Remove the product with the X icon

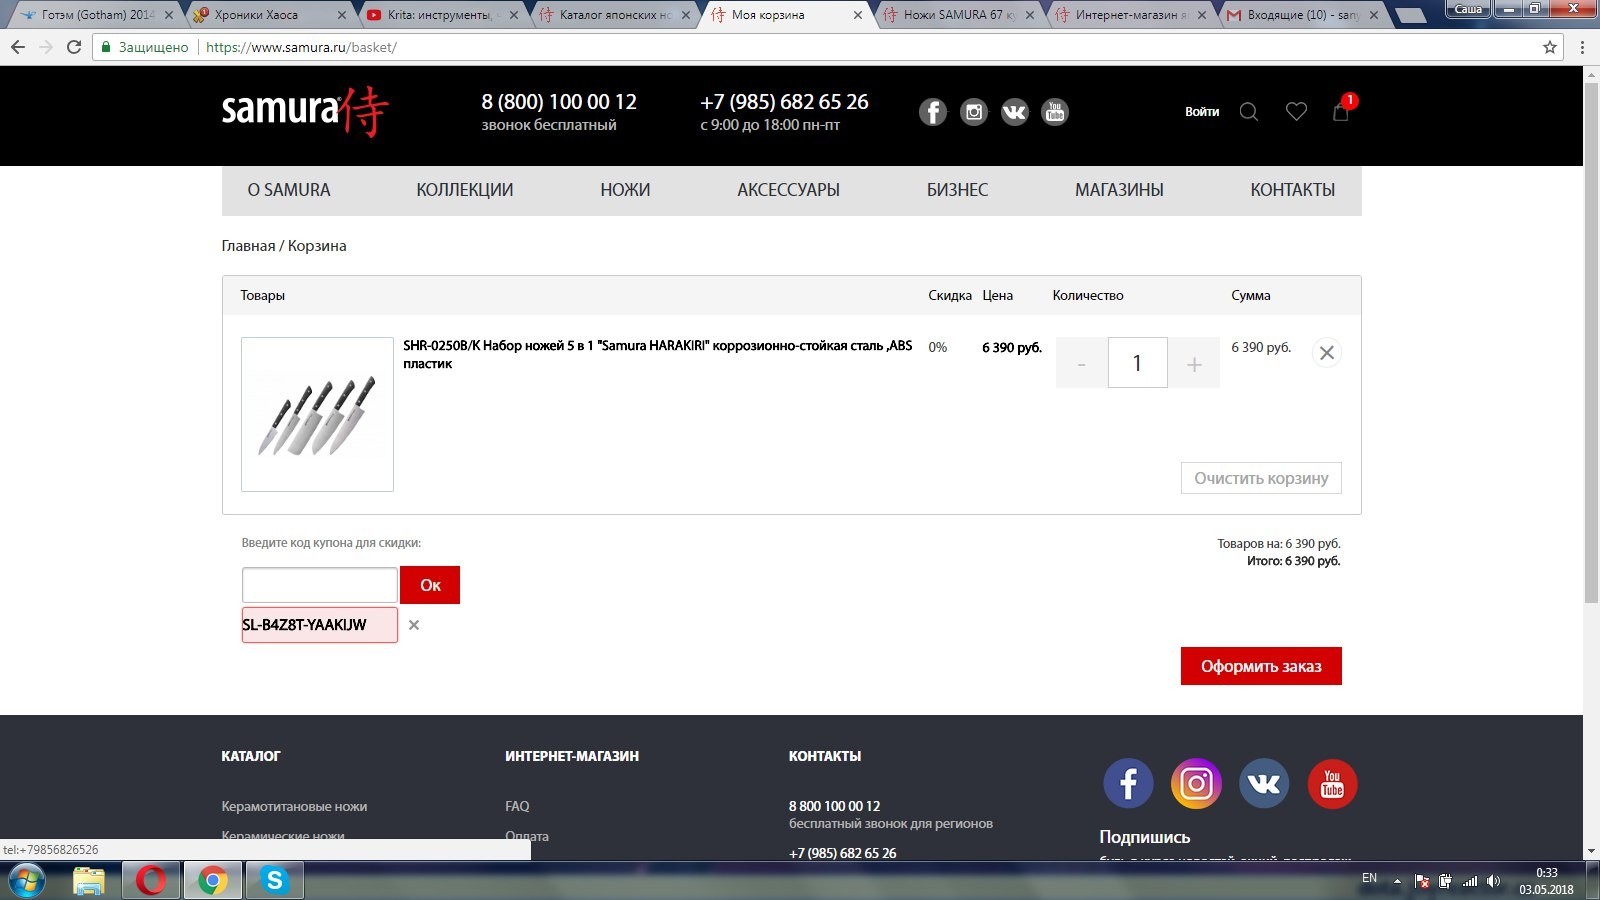(1326, 353)
